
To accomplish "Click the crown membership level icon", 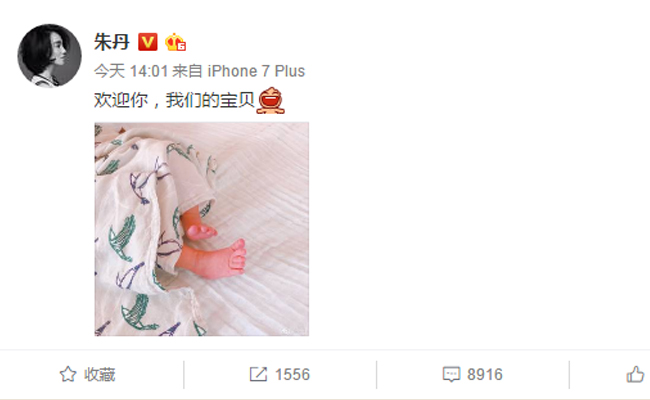I will coord(175,42).
